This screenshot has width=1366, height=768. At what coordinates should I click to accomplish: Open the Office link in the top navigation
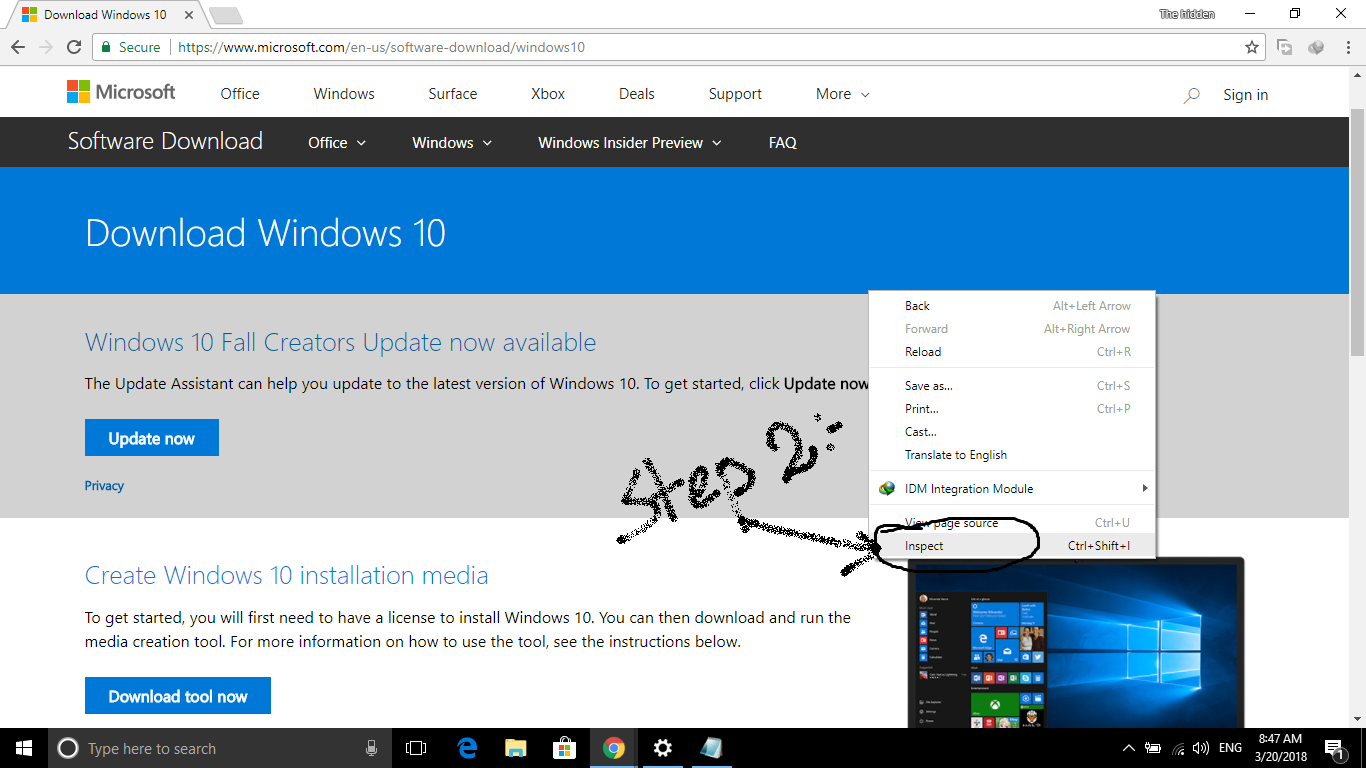tap(240, 94)
